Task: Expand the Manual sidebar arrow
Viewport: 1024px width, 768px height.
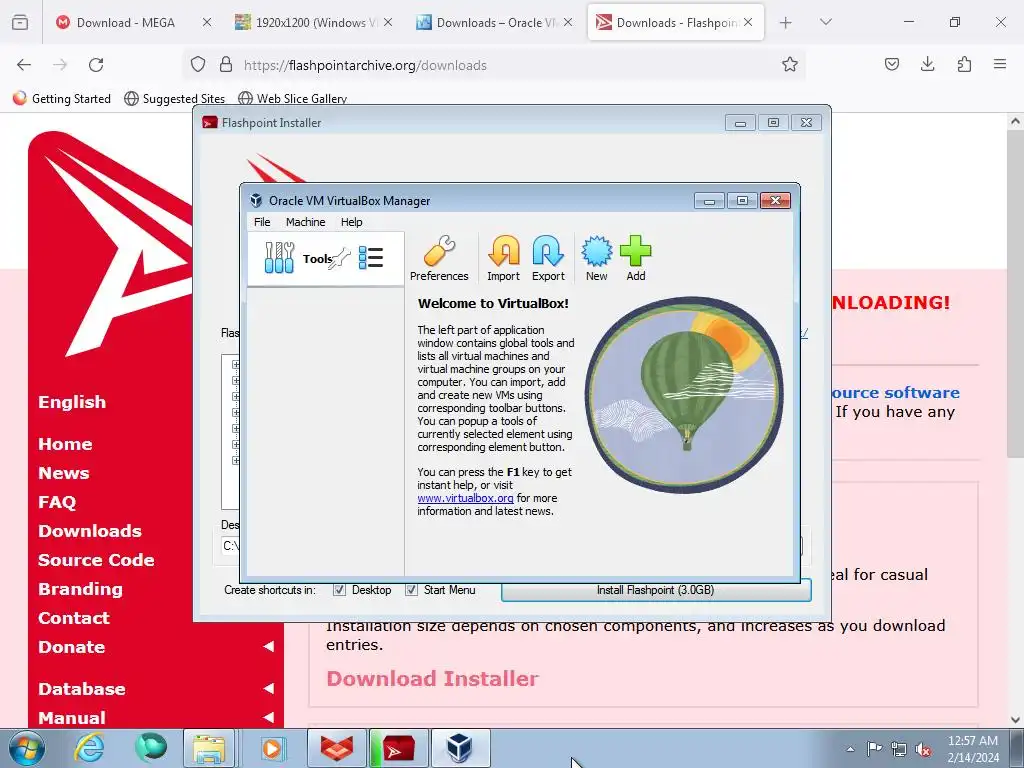Action: [268, 717]
